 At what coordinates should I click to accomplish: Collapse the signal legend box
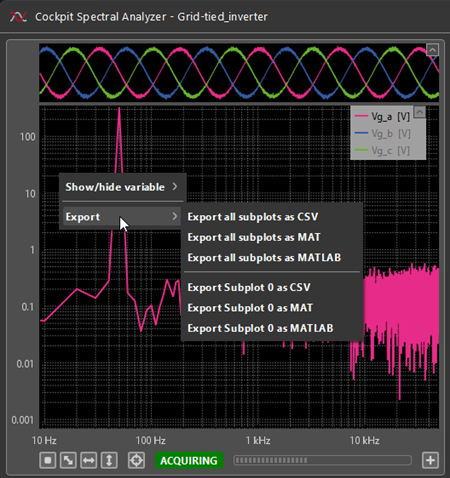click(420, 112)
